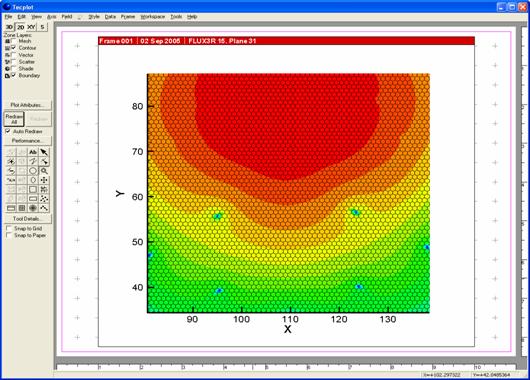
Task: Select the polyline drawing tool
Action: (33, 161)
